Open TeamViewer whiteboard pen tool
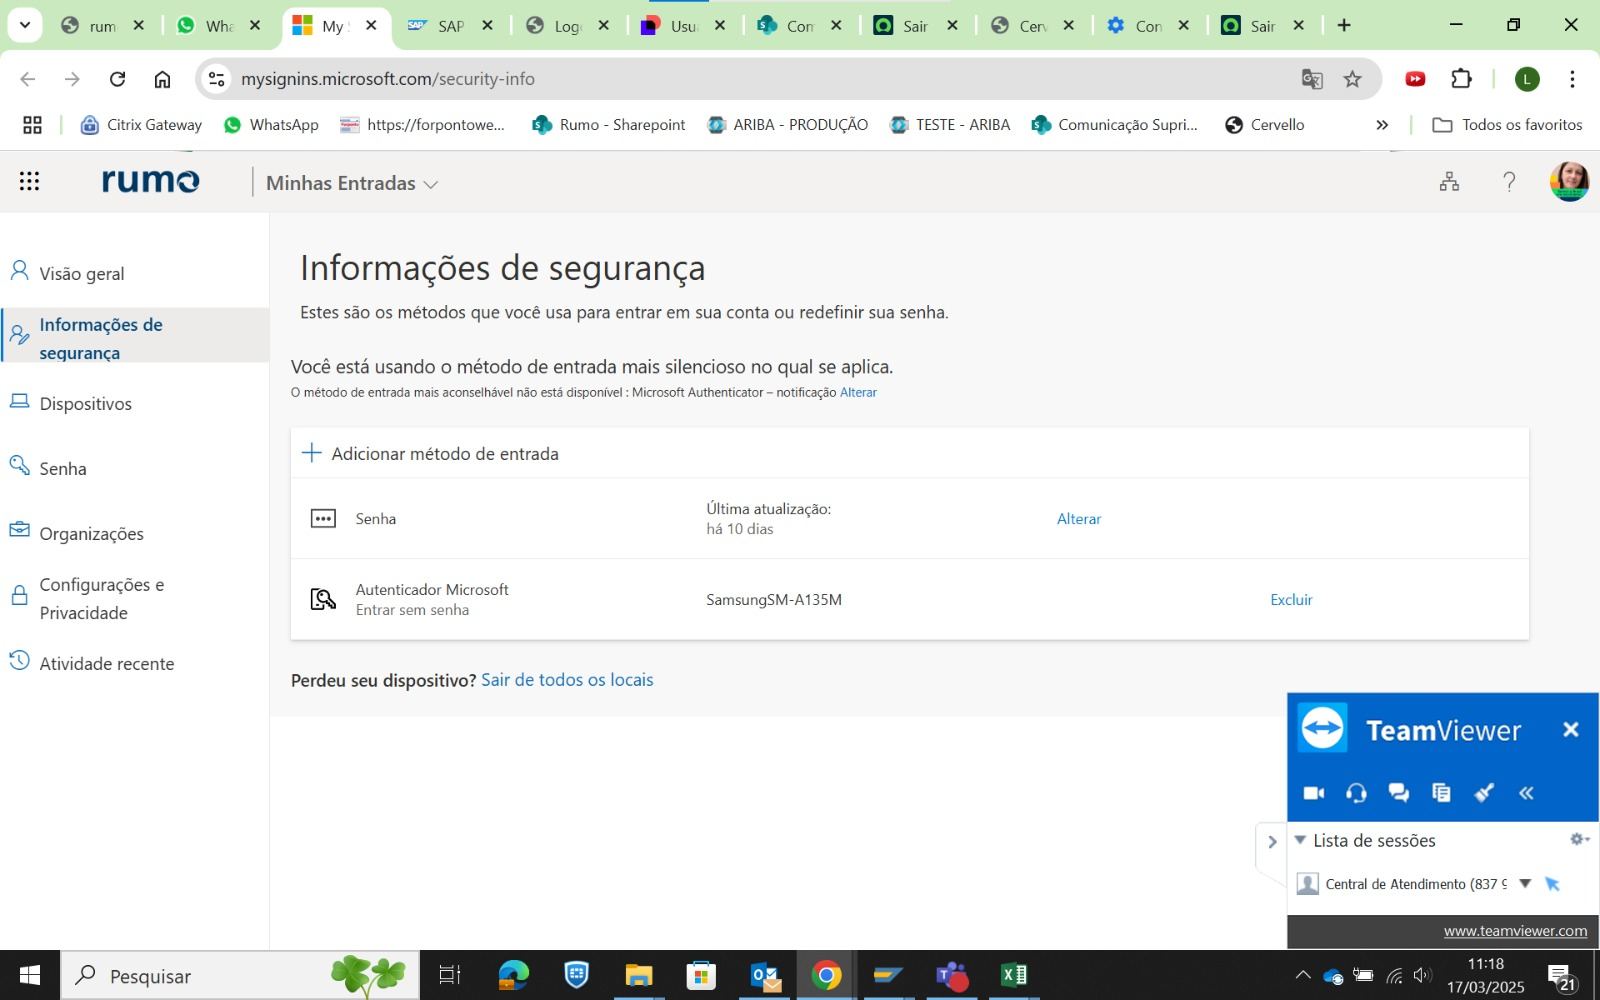Image resolution: width=1600 pixels, height=1000 pixels. point(1484,792)
